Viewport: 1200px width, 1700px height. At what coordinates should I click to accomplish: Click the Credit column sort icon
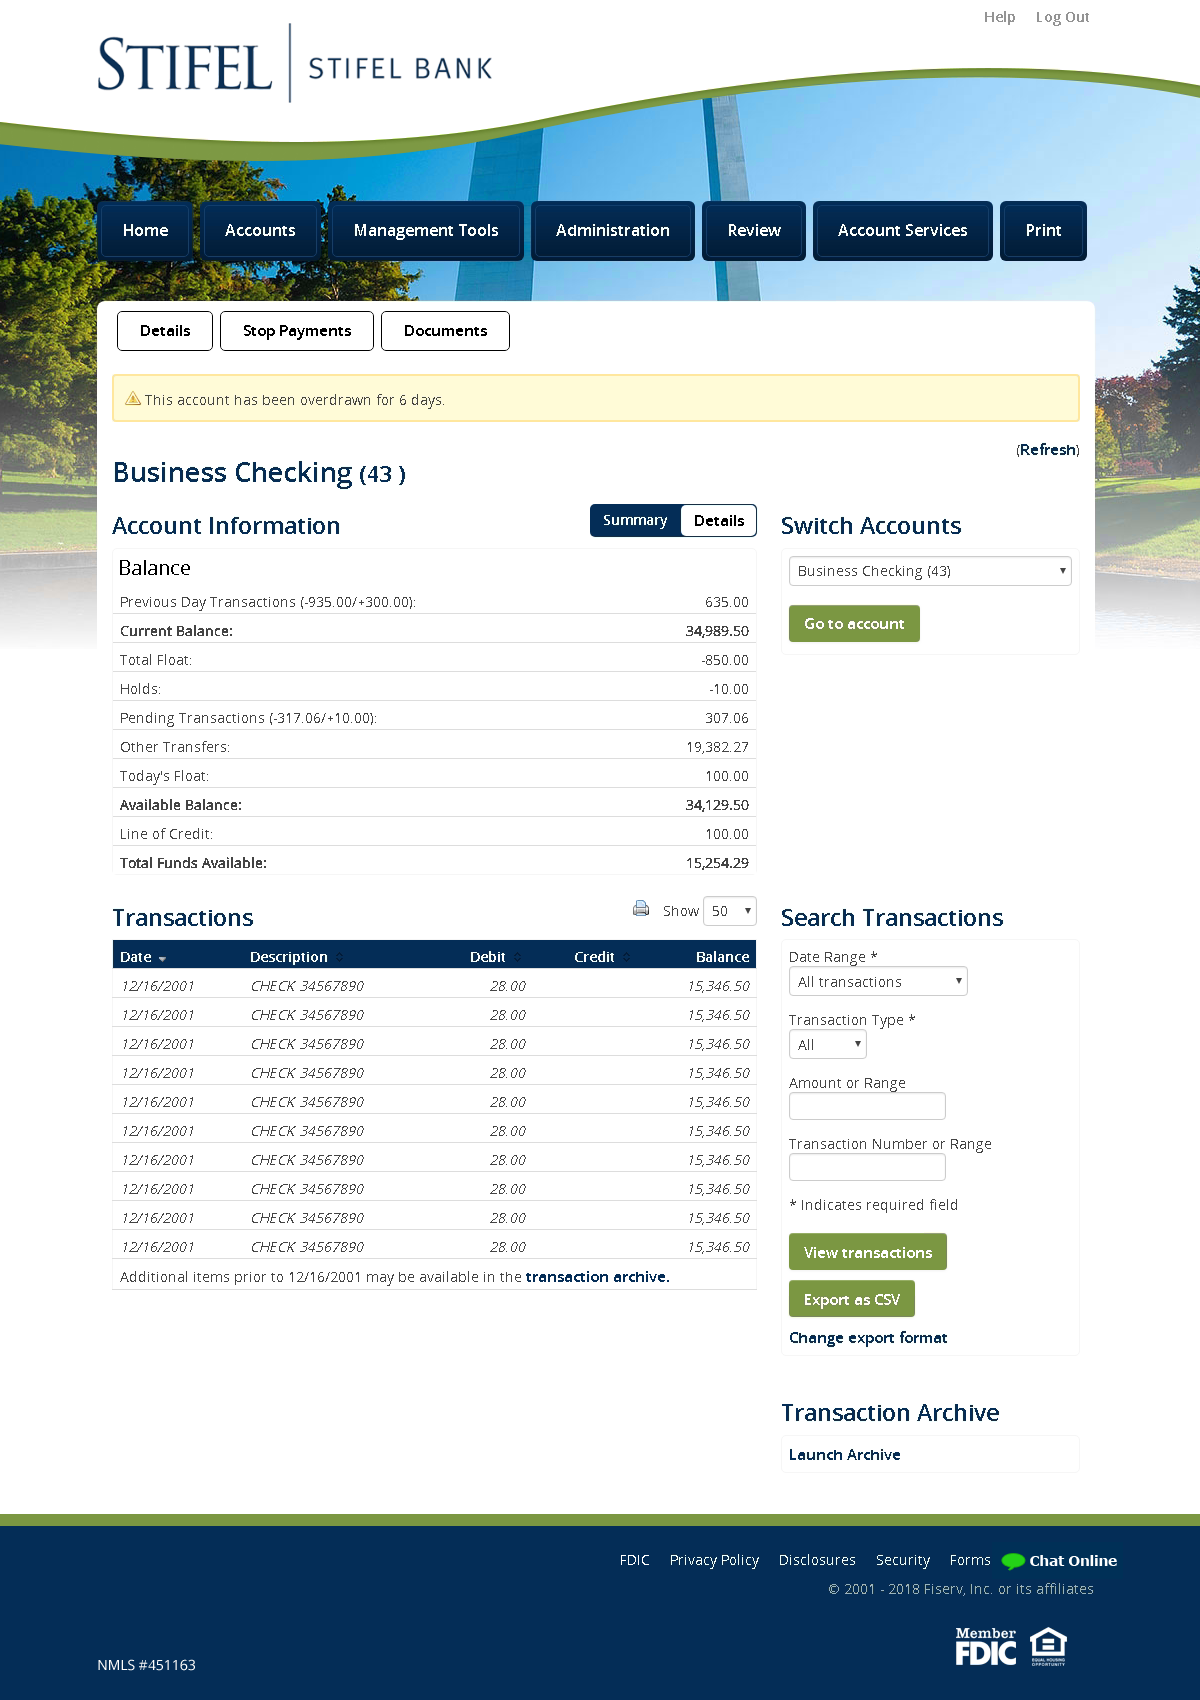627,957
